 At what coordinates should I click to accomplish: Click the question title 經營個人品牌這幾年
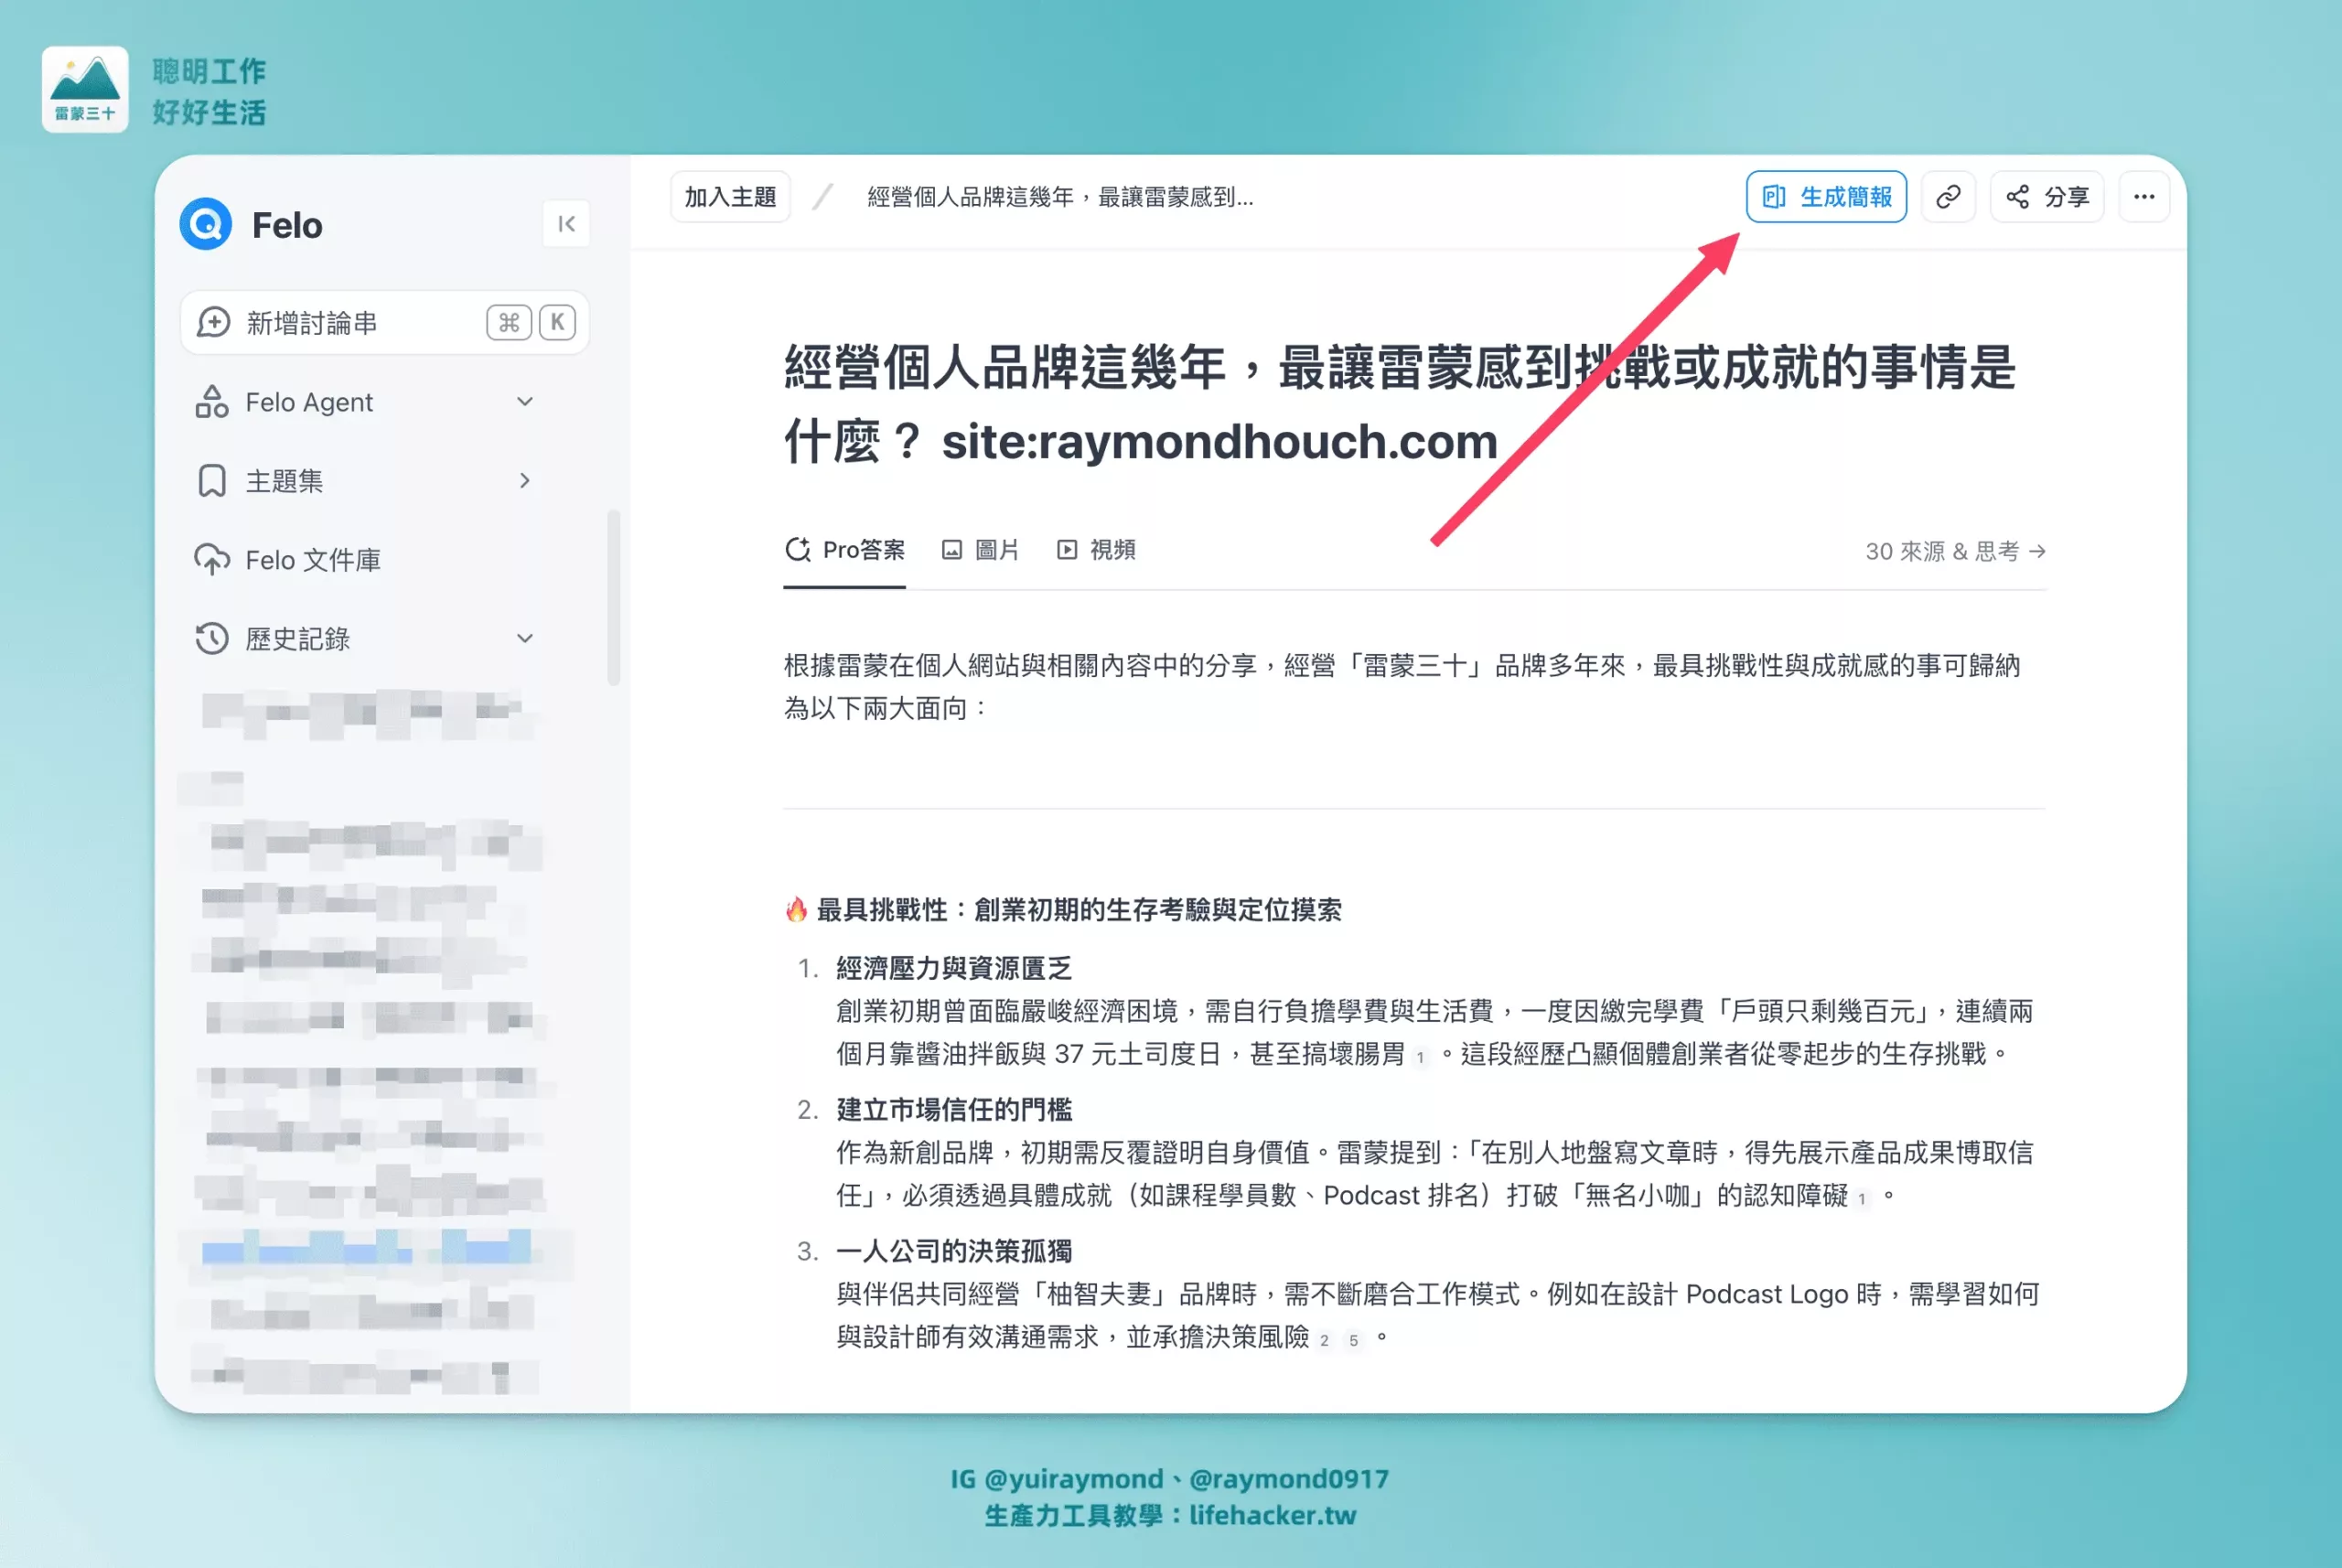1399,403
